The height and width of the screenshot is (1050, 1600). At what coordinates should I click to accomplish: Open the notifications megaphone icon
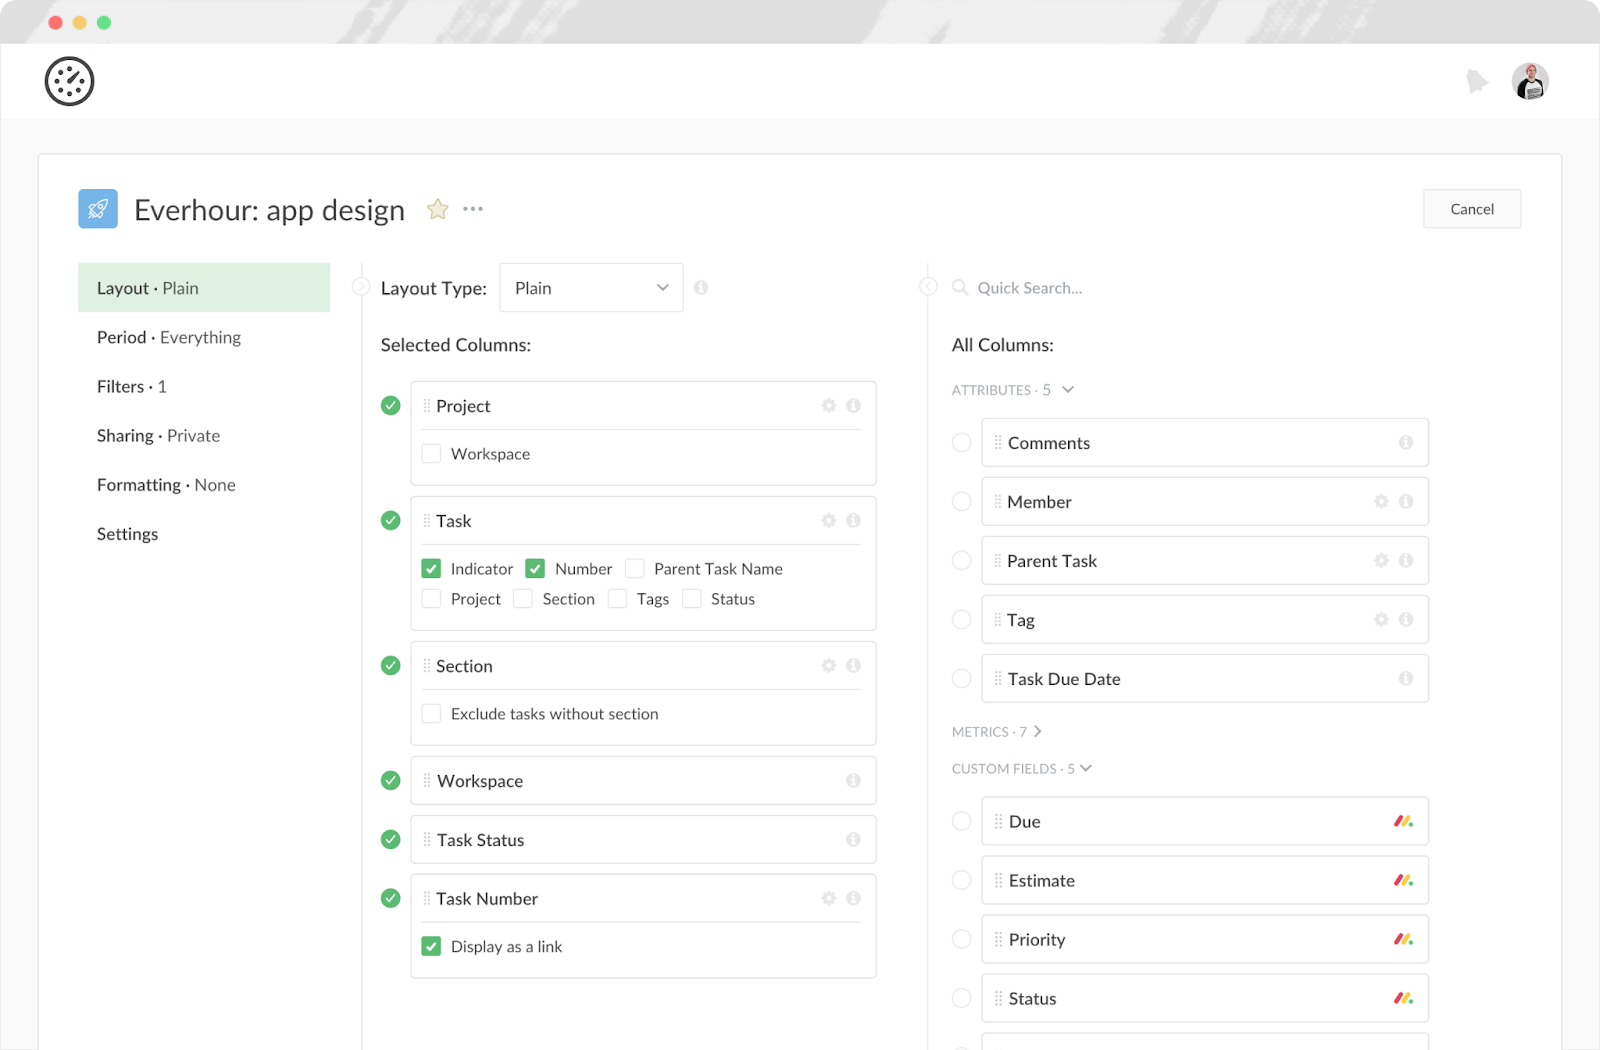click(x=1477, y=81)
